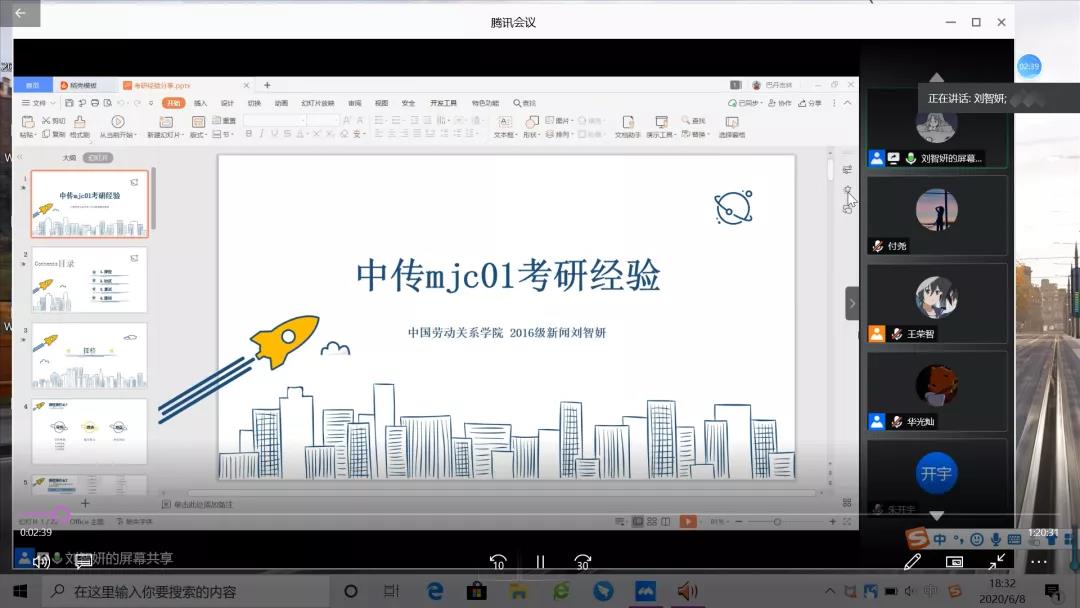Screen dimensions: 1080x608
Task: Open the player's more options ellipsis
Action: pos(1039,562)
